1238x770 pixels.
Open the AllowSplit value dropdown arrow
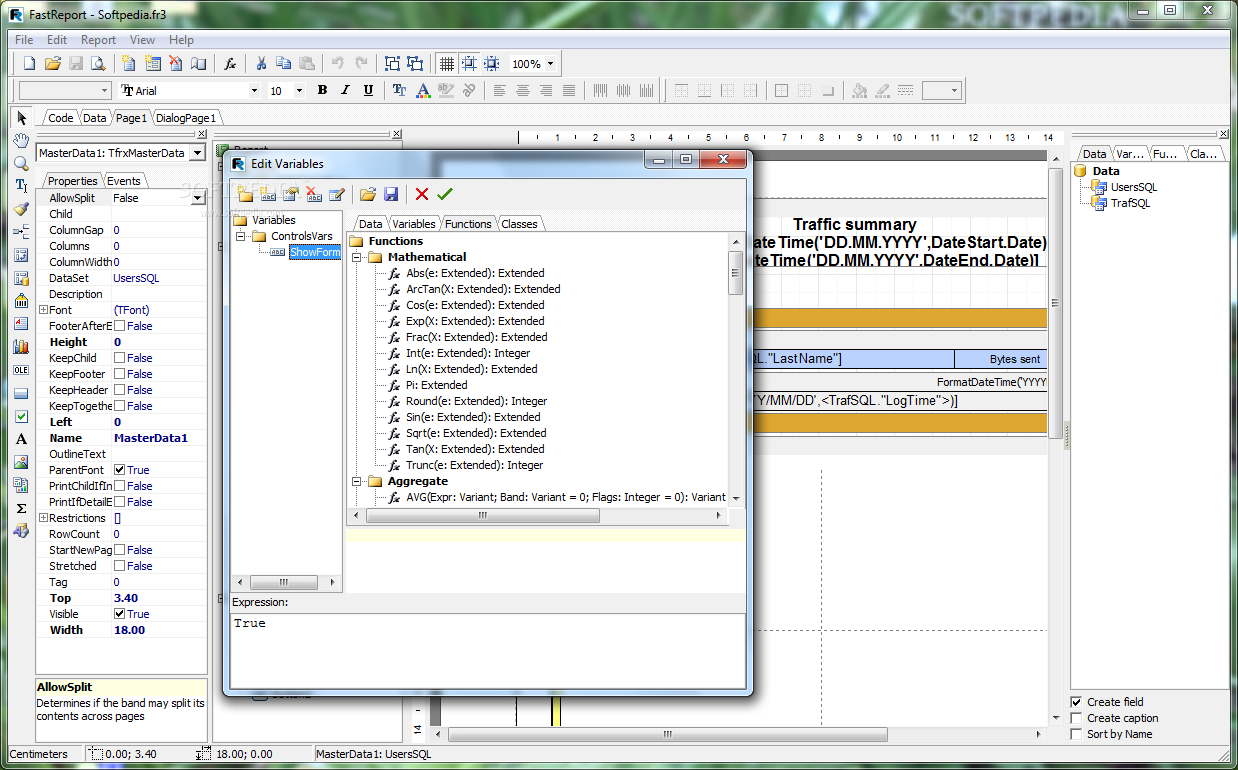coord(198,198)
